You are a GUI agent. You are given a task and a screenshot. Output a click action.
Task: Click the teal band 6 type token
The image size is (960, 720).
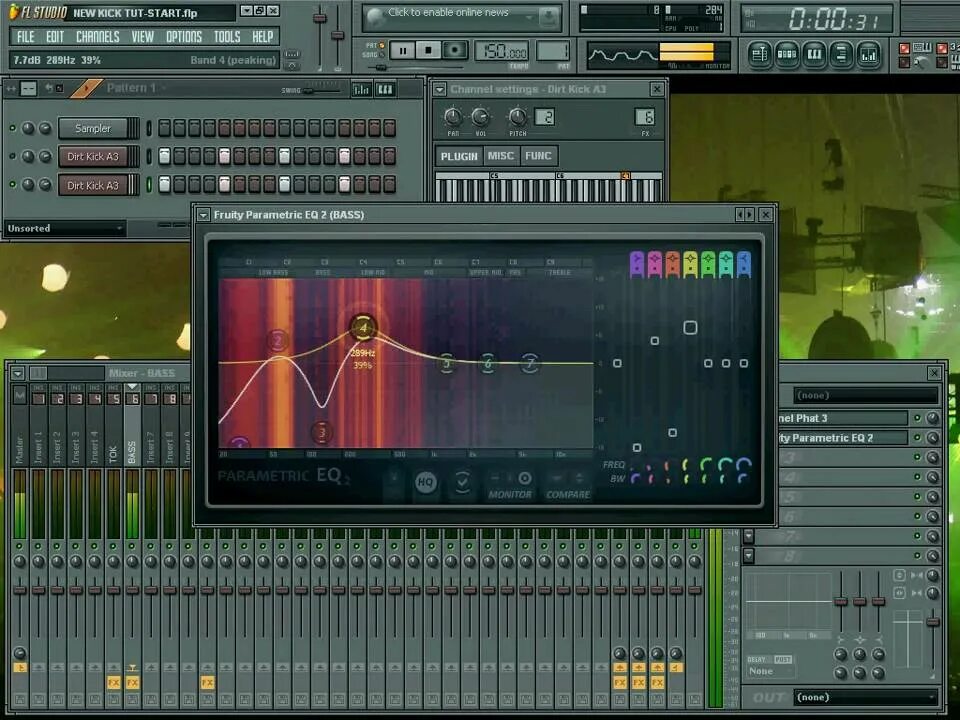click(x=726, y=264)
